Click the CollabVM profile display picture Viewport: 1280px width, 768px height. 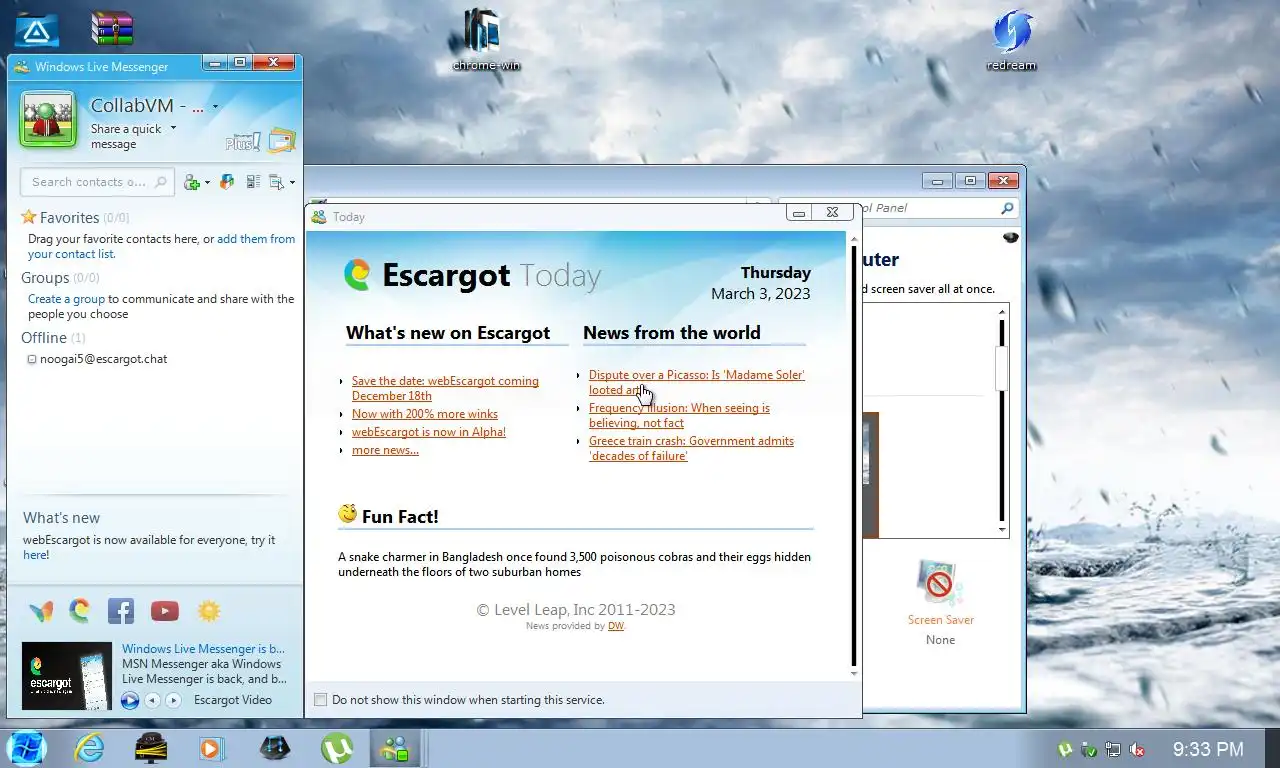(48, 120)
